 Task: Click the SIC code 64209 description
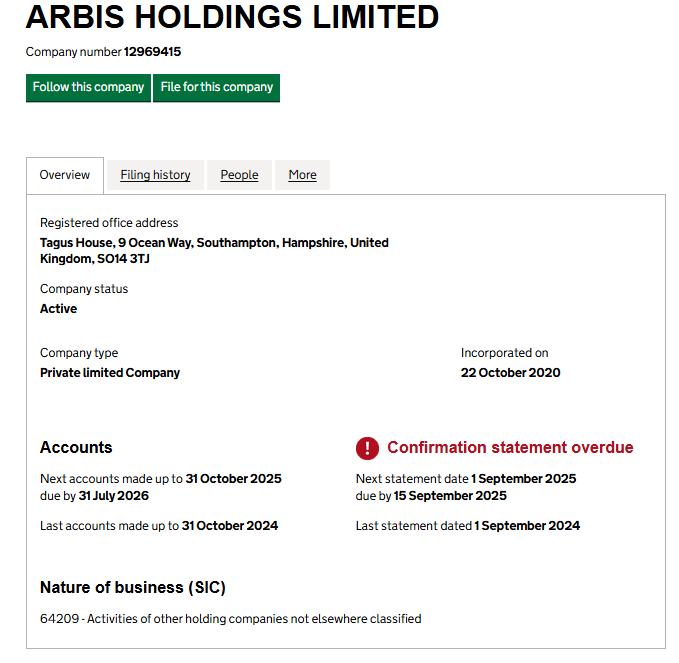tap(230, 619)
